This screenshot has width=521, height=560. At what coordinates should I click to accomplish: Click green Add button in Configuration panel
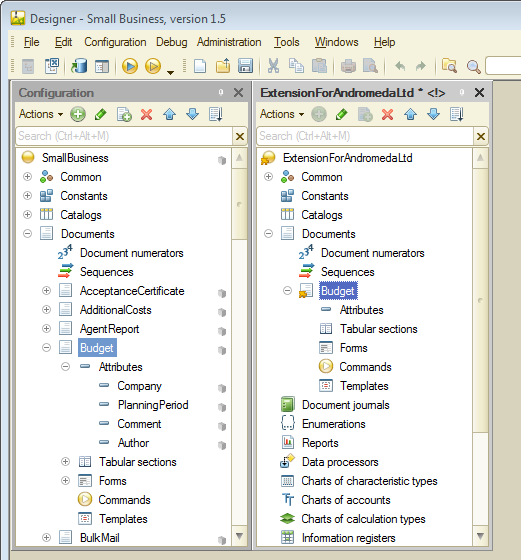(x=77, y=114)
